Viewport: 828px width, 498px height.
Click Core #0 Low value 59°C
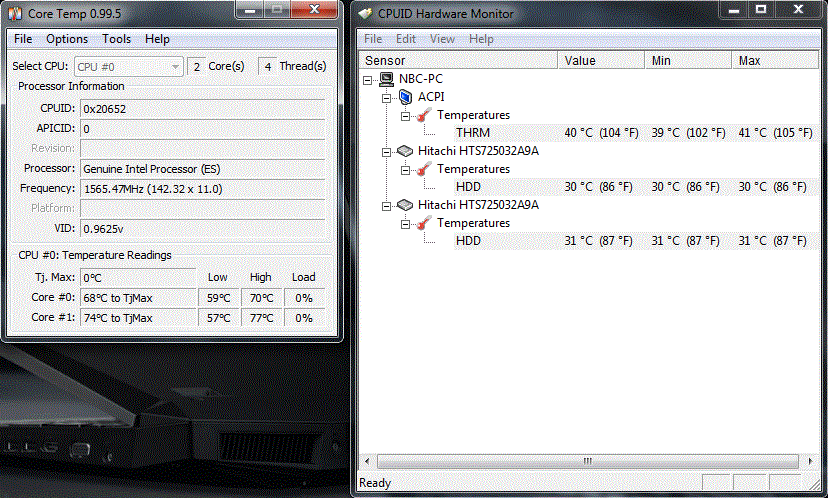click(x=219, y=298)
